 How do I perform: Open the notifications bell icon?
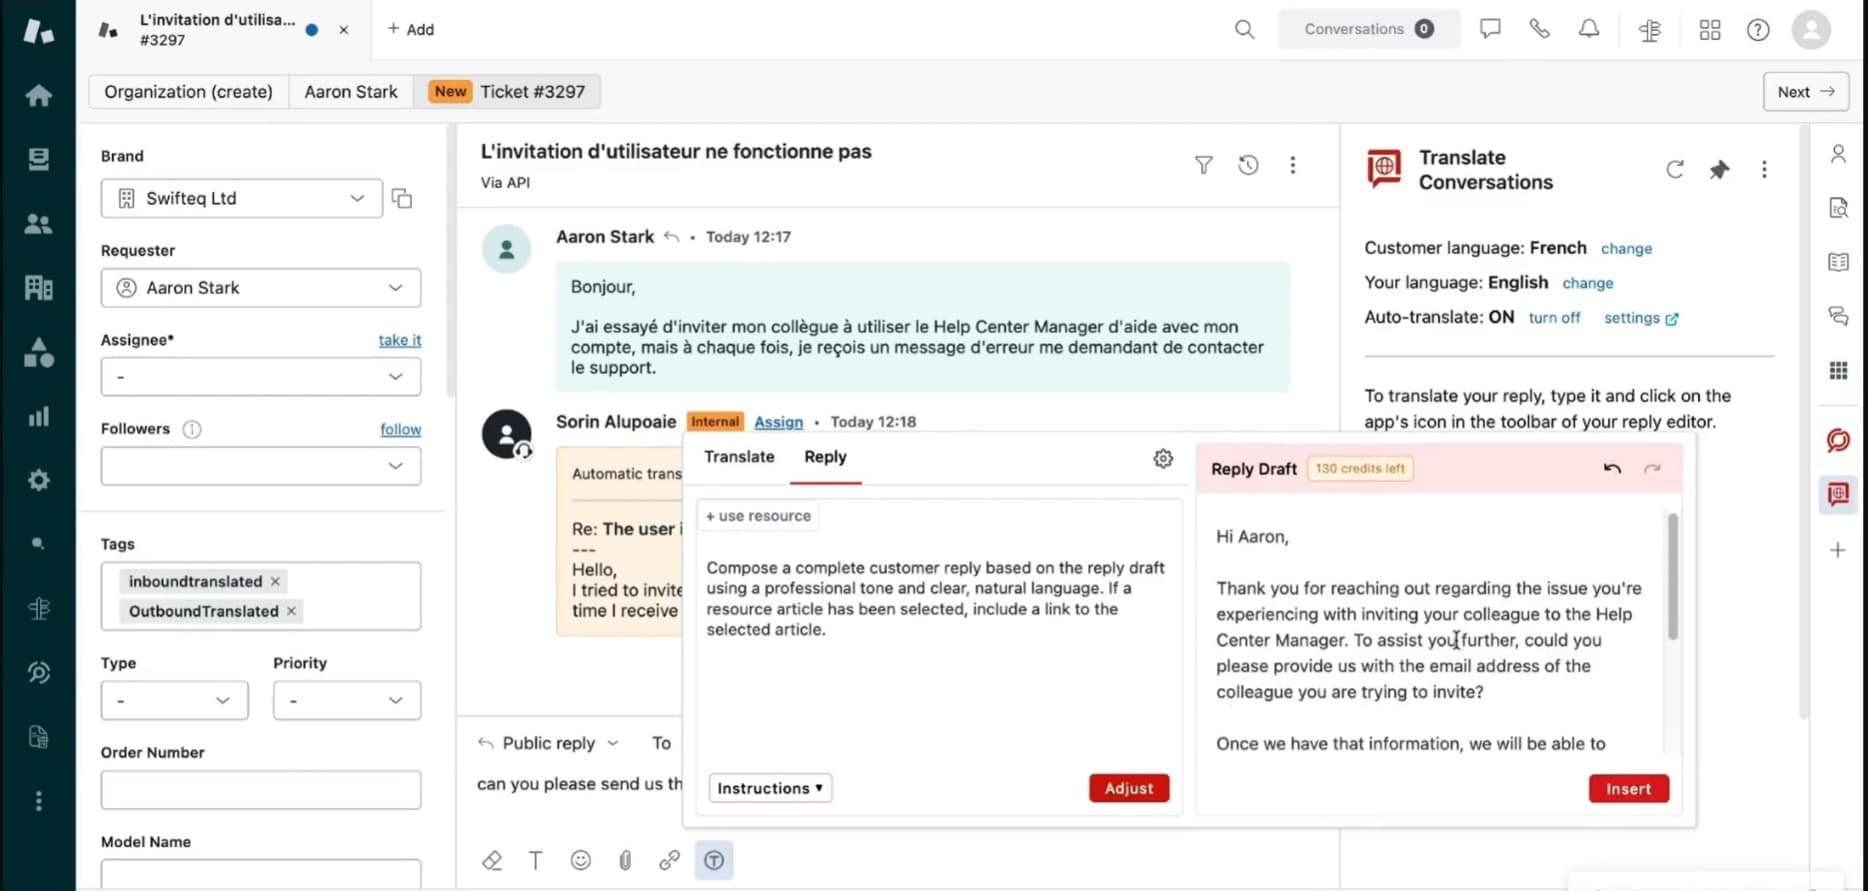point(1589,29)
